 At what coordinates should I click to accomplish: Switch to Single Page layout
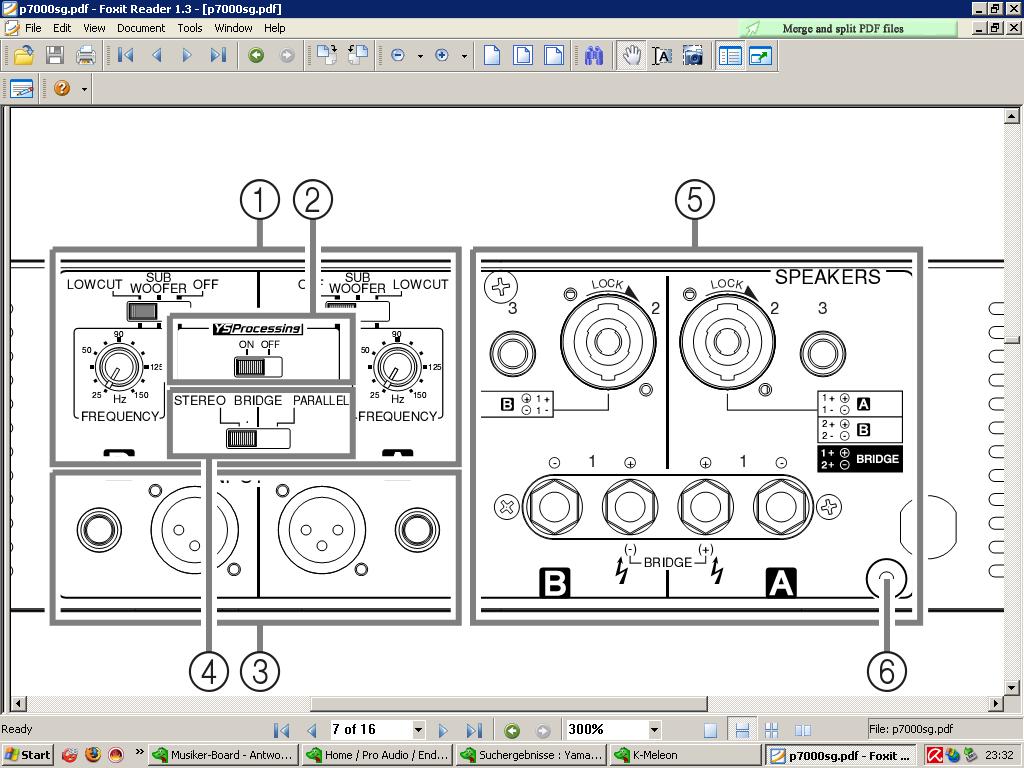pos(711,730)
